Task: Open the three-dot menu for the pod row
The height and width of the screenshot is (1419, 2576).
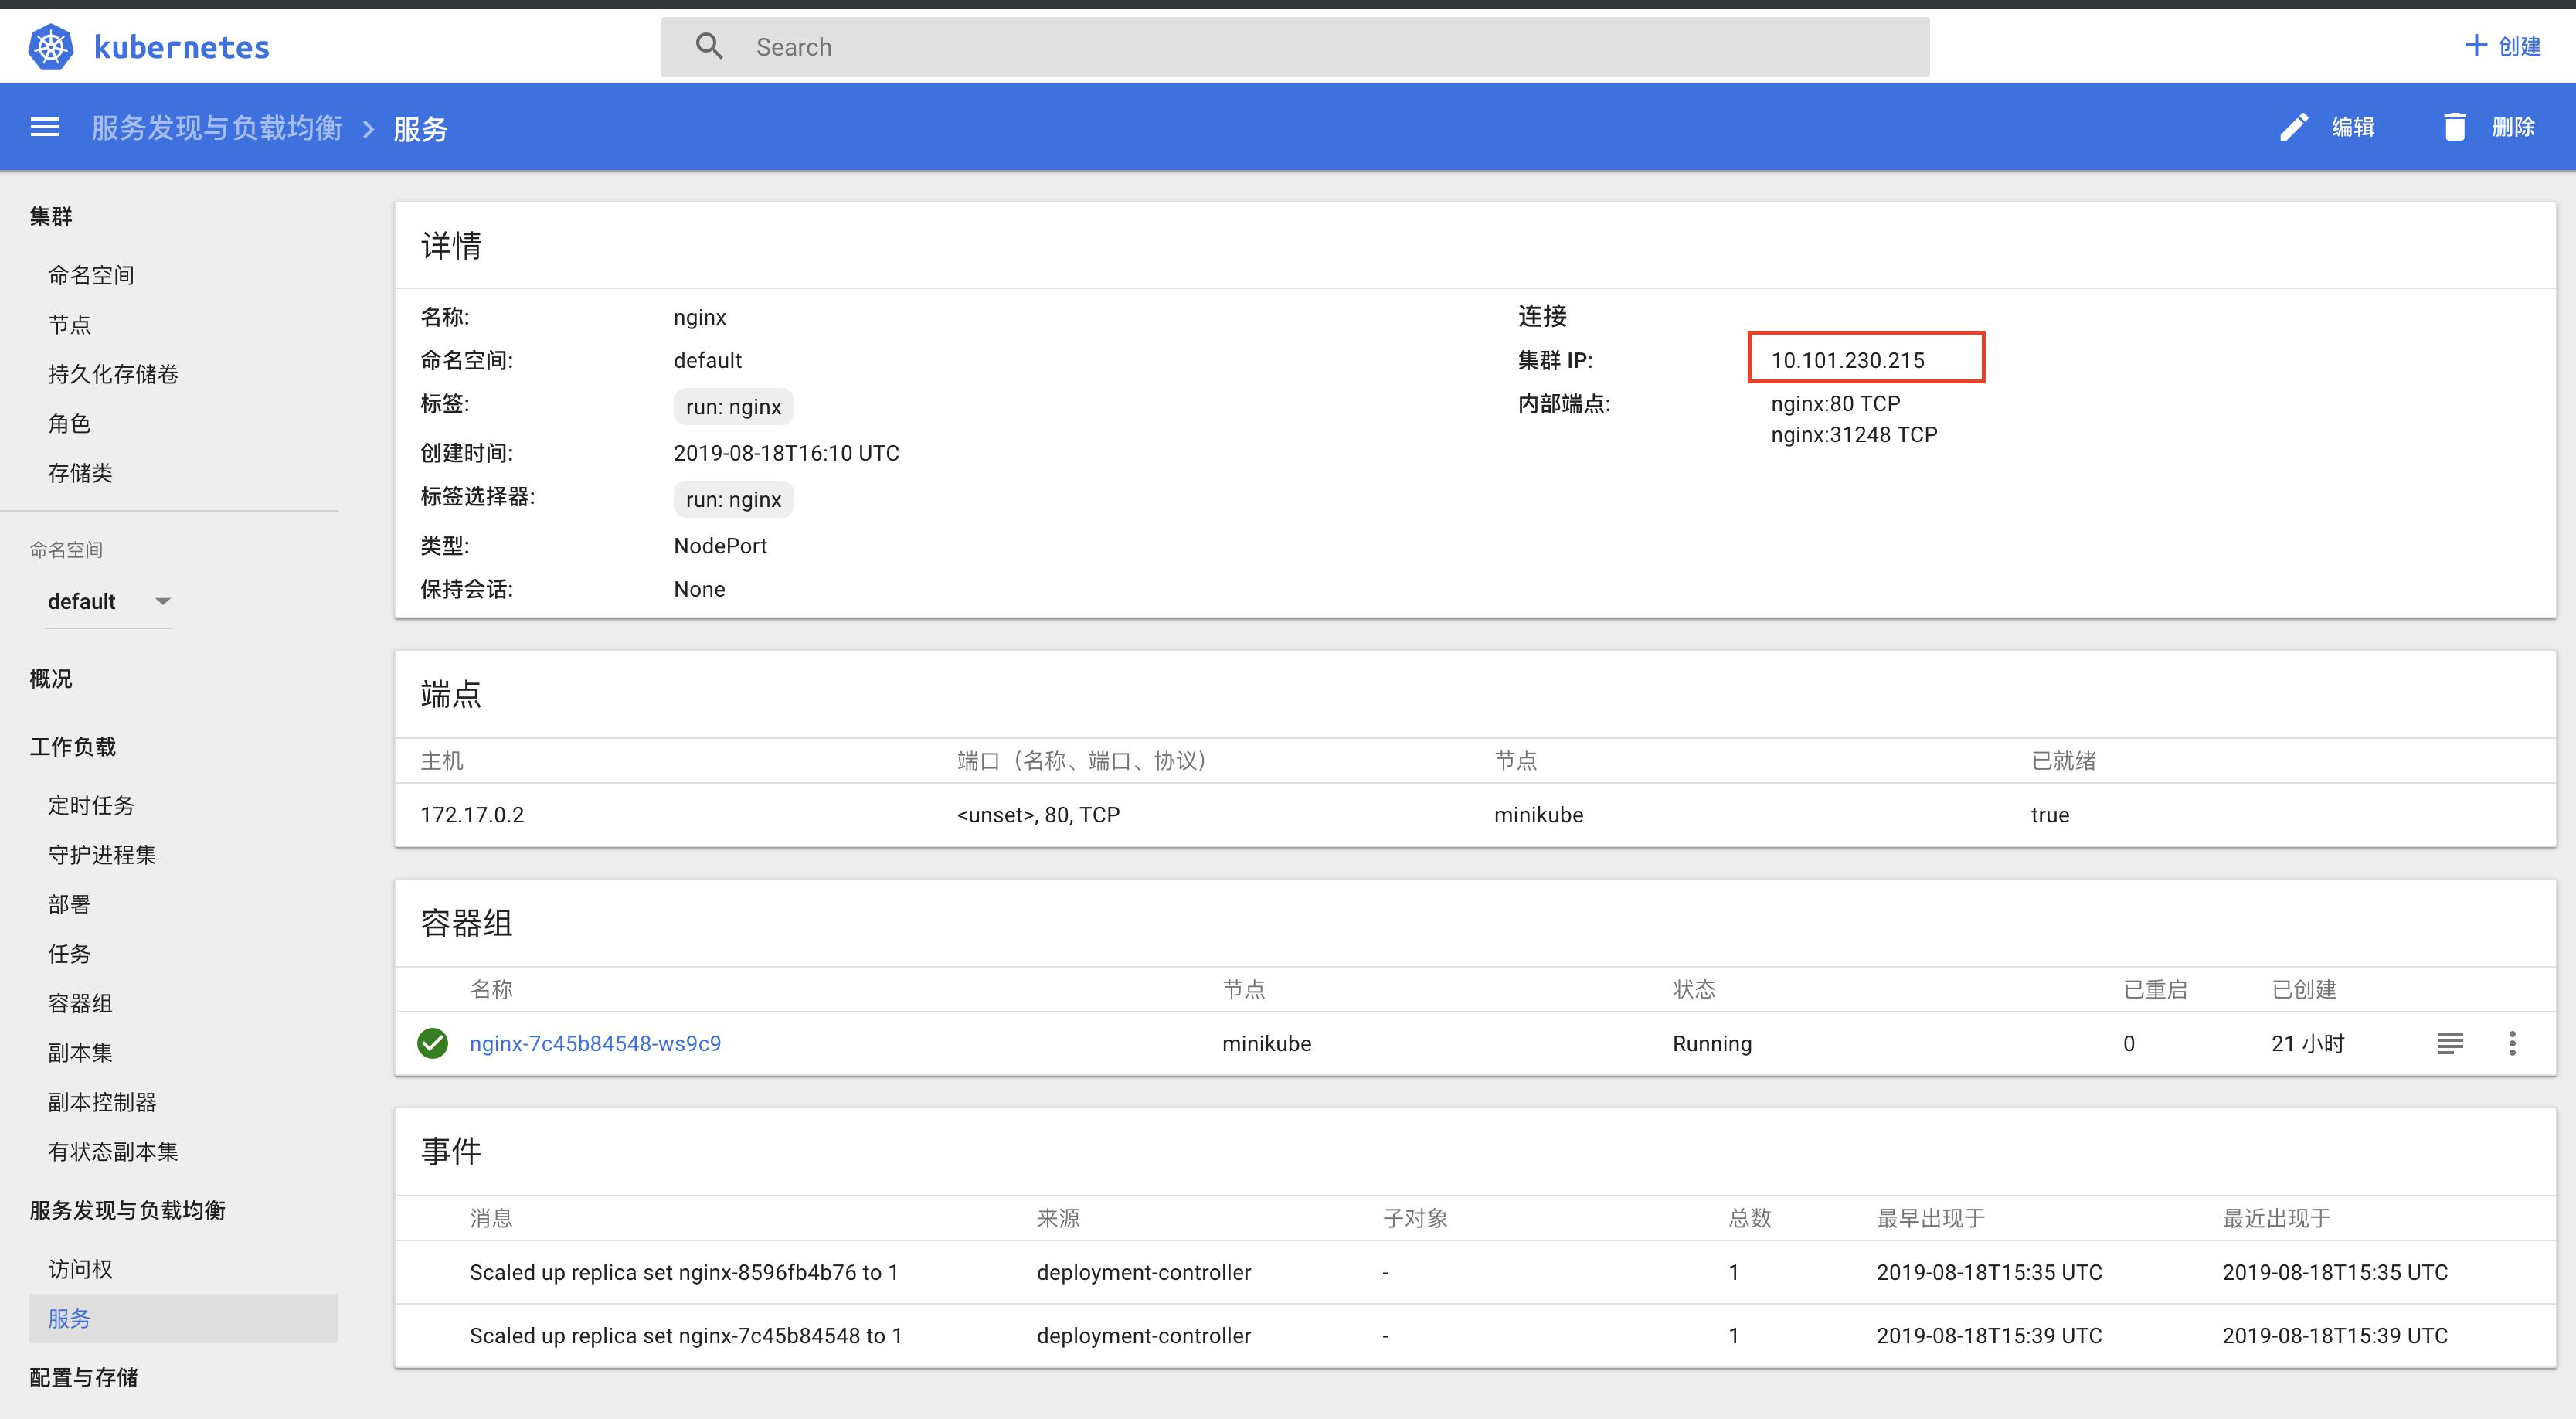Action: [x=2513, y=1043]
